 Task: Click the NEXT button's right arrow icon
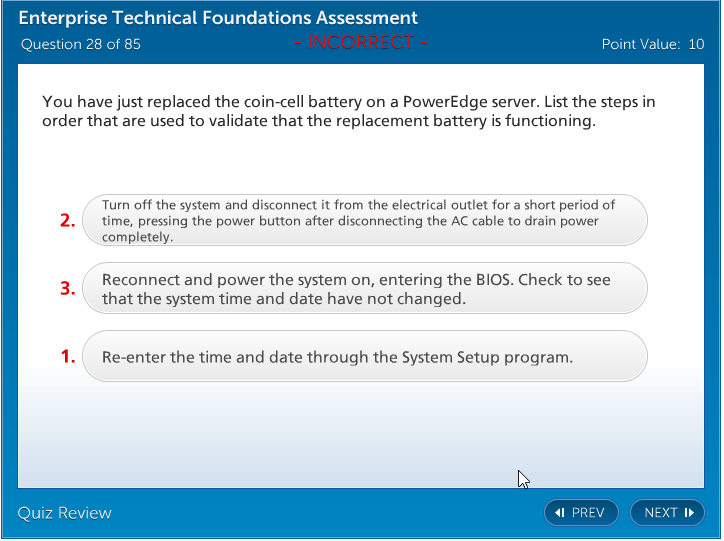(689, 513)
